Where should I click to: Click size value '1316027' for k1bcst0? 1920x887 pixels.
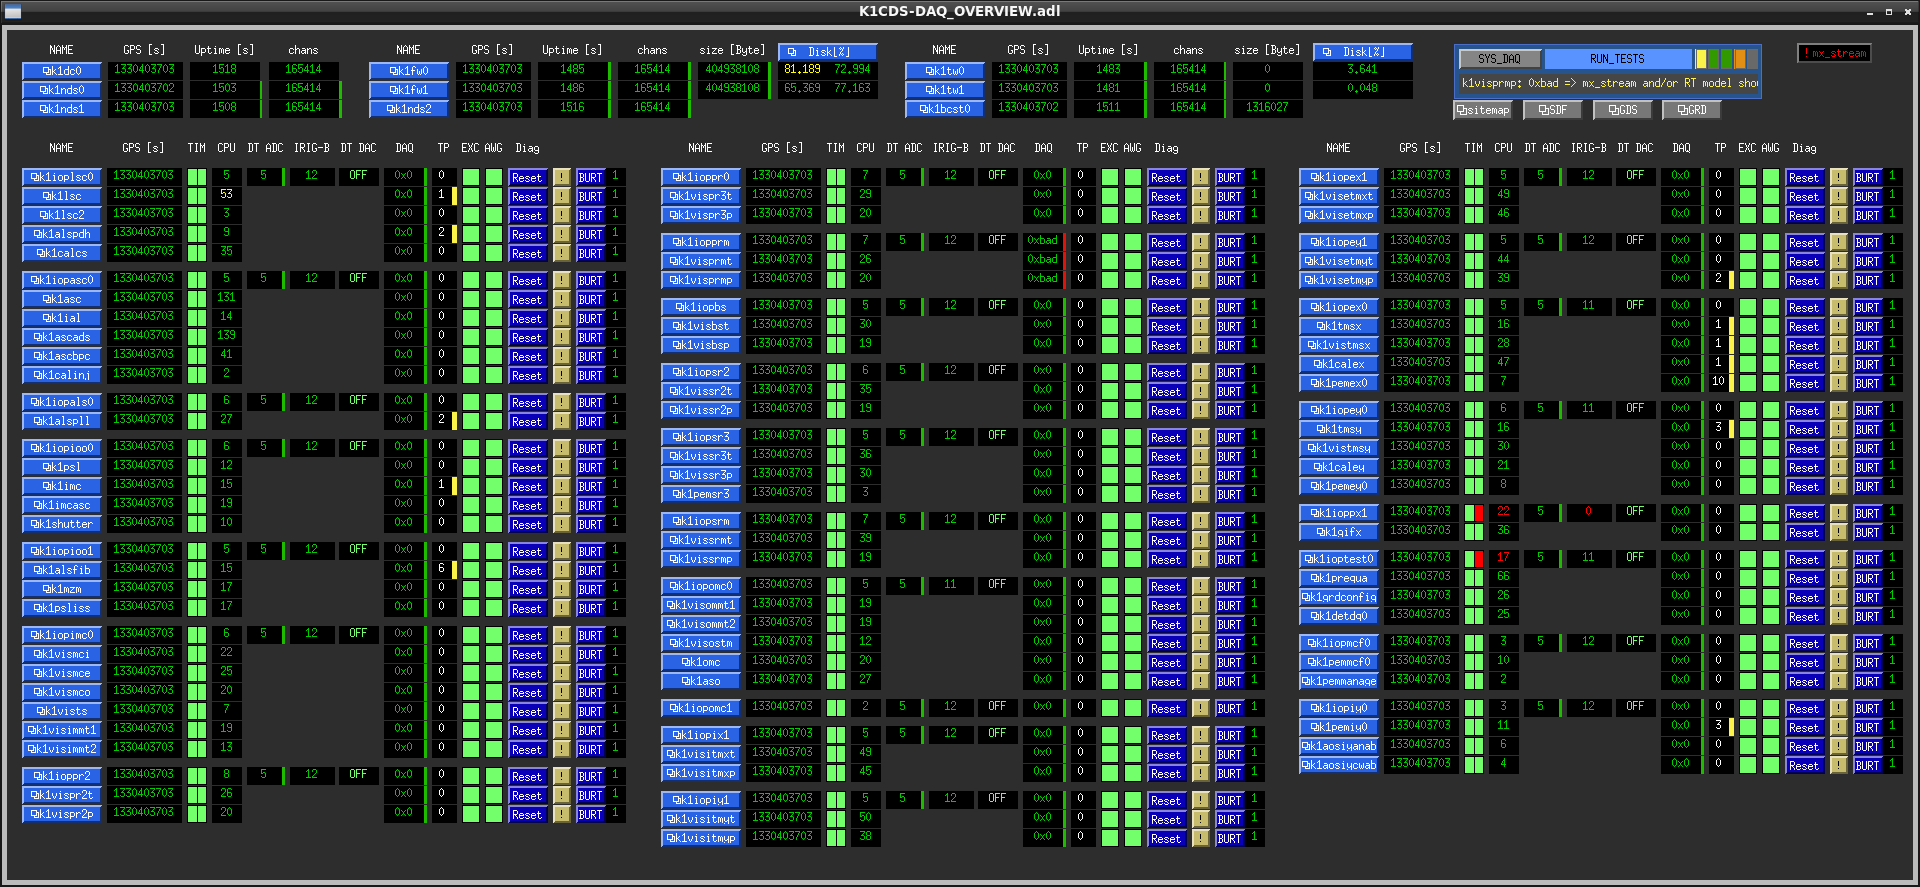click(x=1267, y=107)
